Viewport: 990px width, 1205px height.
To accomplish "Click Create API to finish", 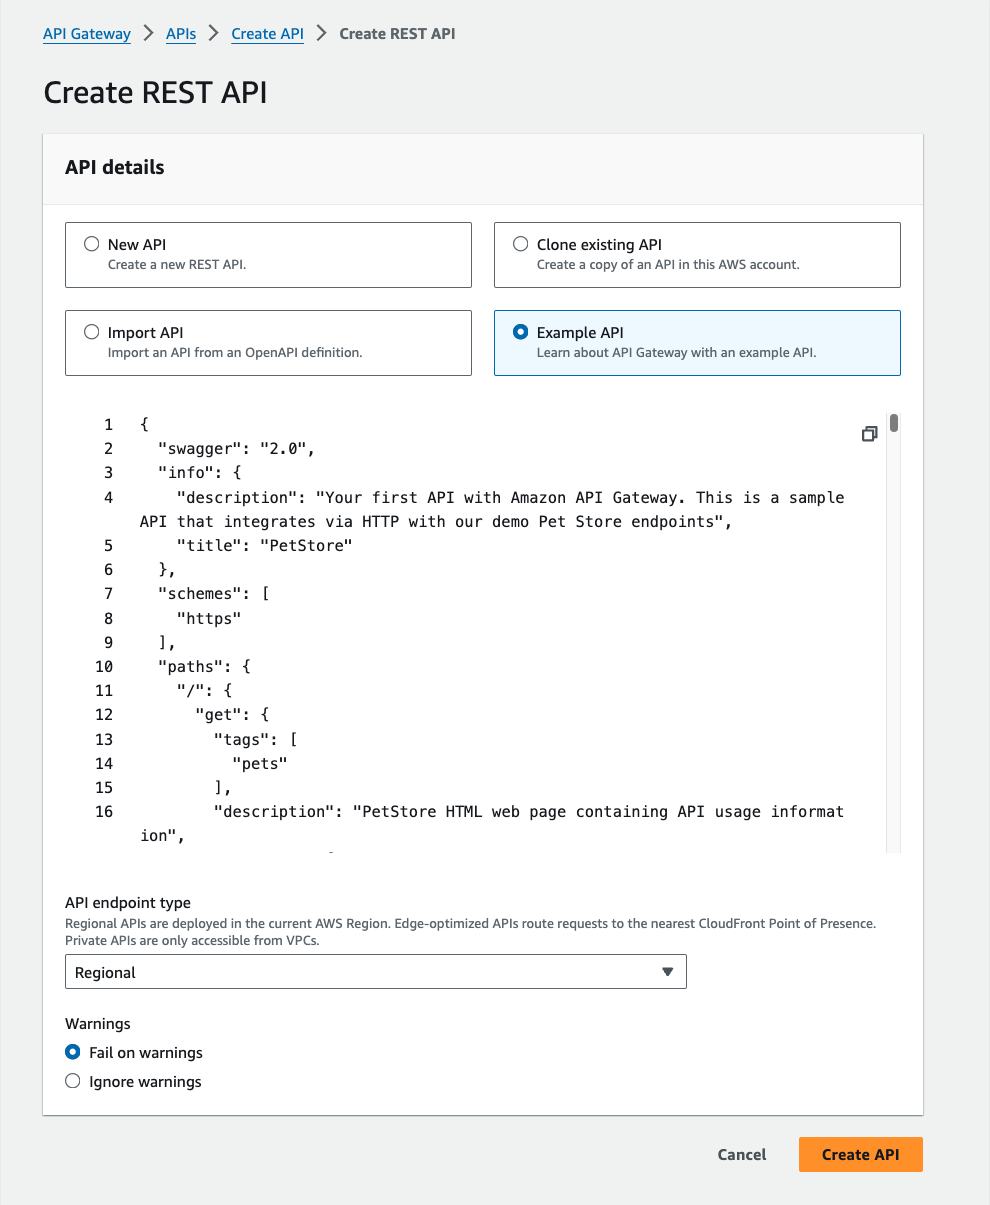I will coord(860,1154).
